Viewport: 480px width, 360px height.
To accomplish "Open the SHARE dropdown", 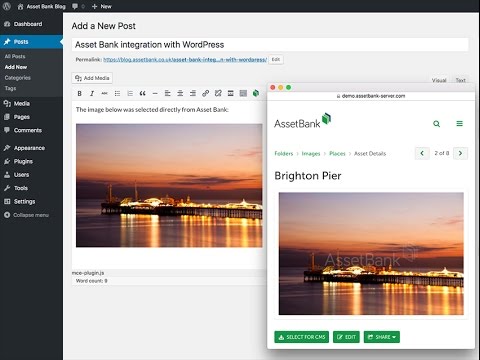I will (382, 337).
